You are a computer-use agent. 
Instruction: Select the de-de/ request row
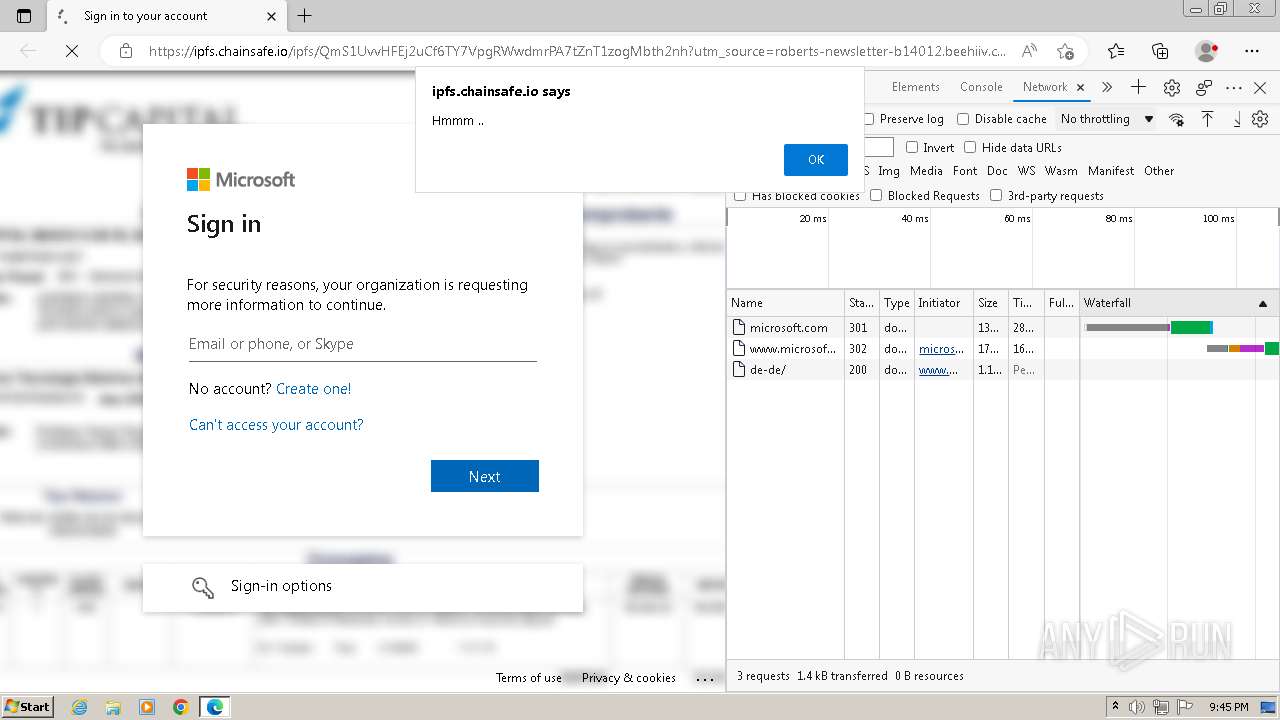[x=1003, y=370]
